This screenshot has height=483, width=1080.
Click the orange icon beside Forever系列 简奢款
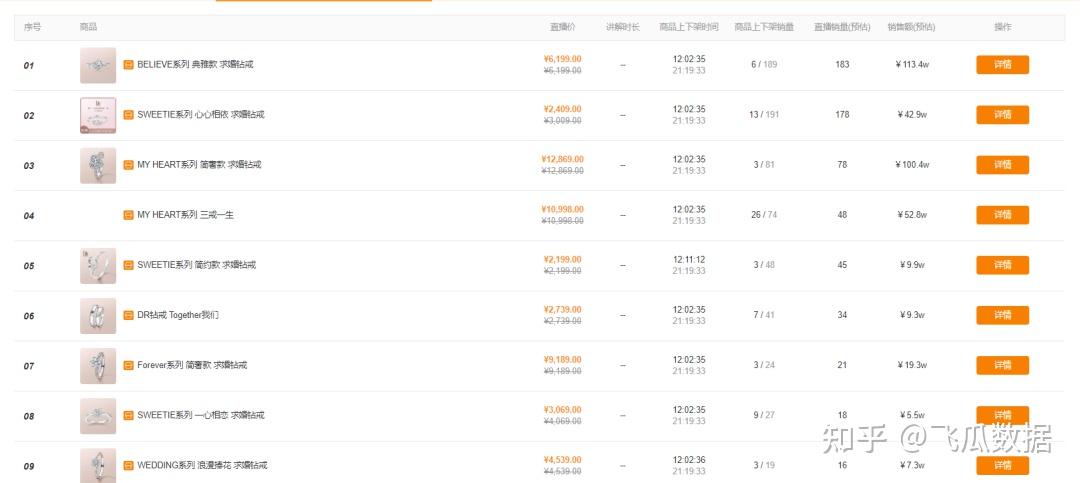tap(128, 365)
